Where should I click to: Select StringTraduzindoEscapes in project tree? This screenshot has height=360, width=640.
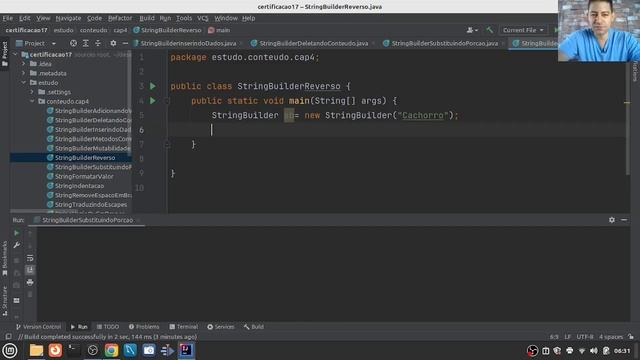point(91,204)
